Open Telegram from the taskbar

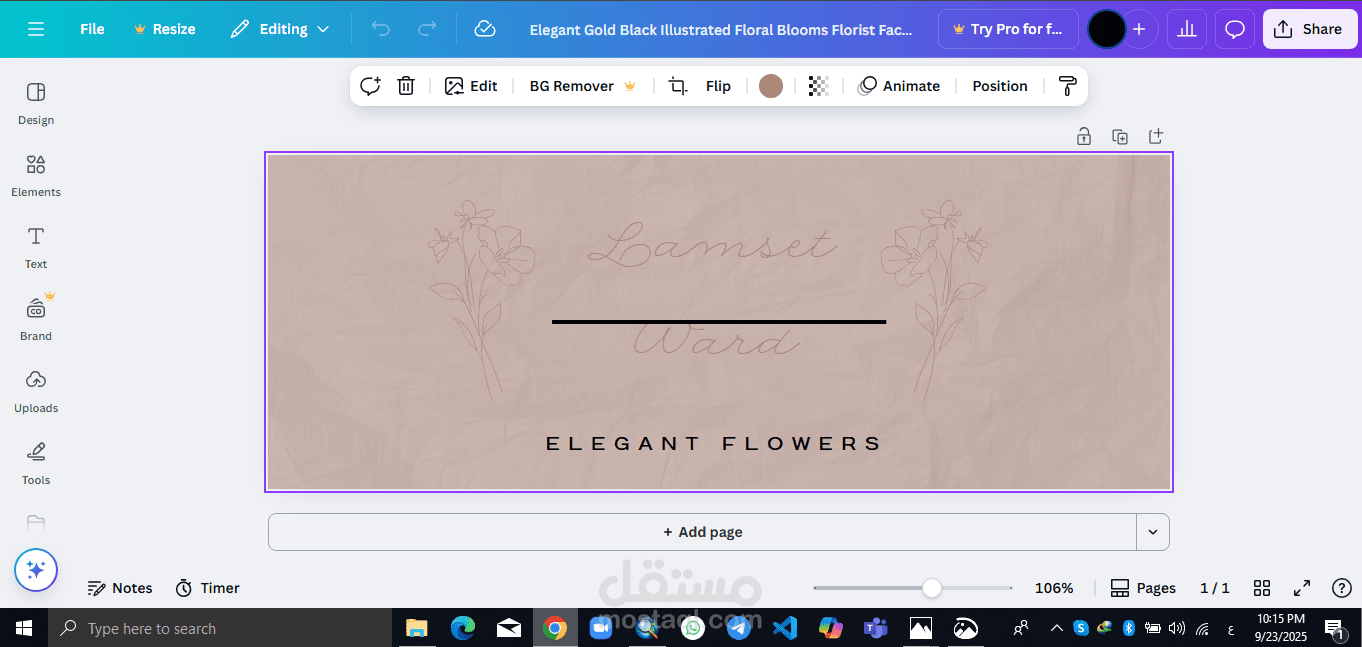tap(739, 628)
